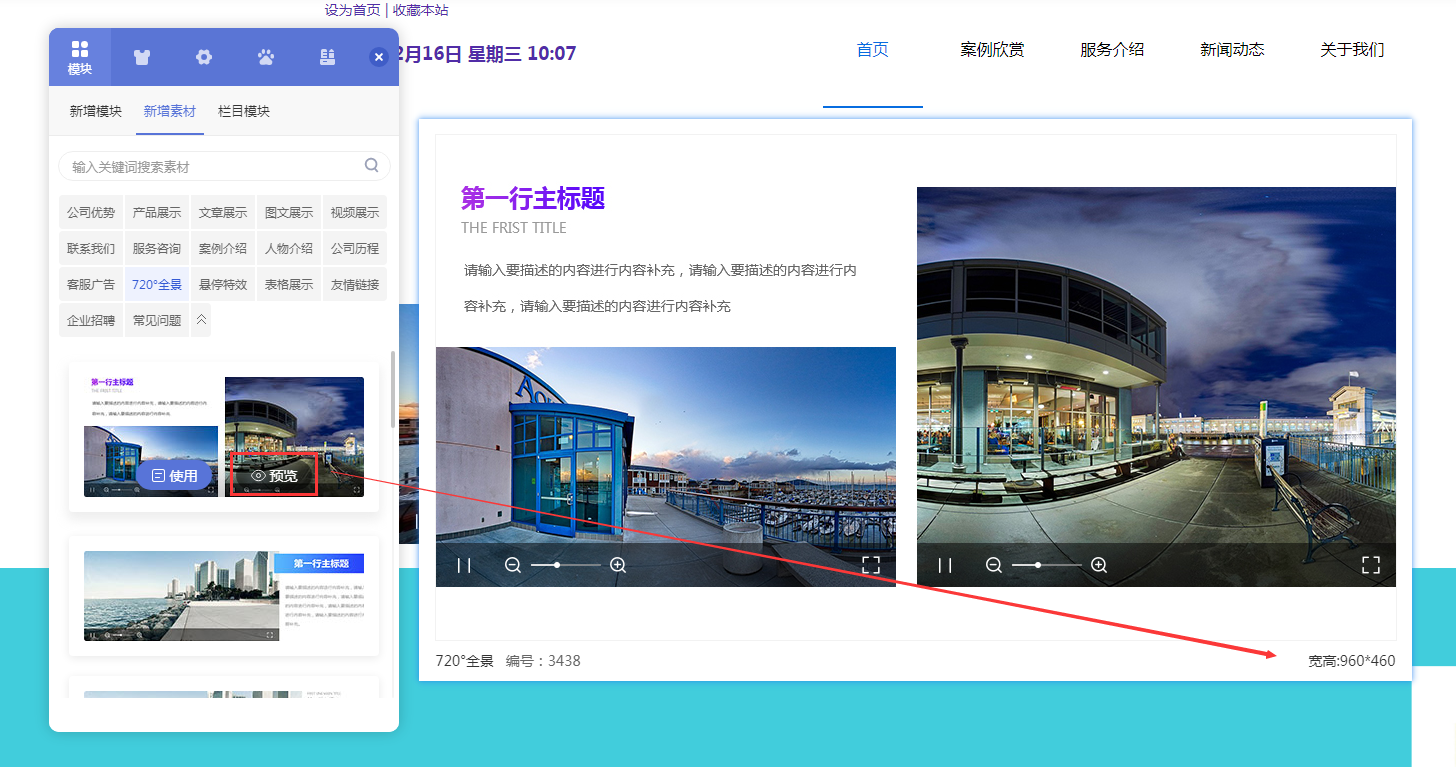Switch to the 新增模块 tab
Image resolution: width=1456 pixels, height=767 pixels.
[96, 111]
